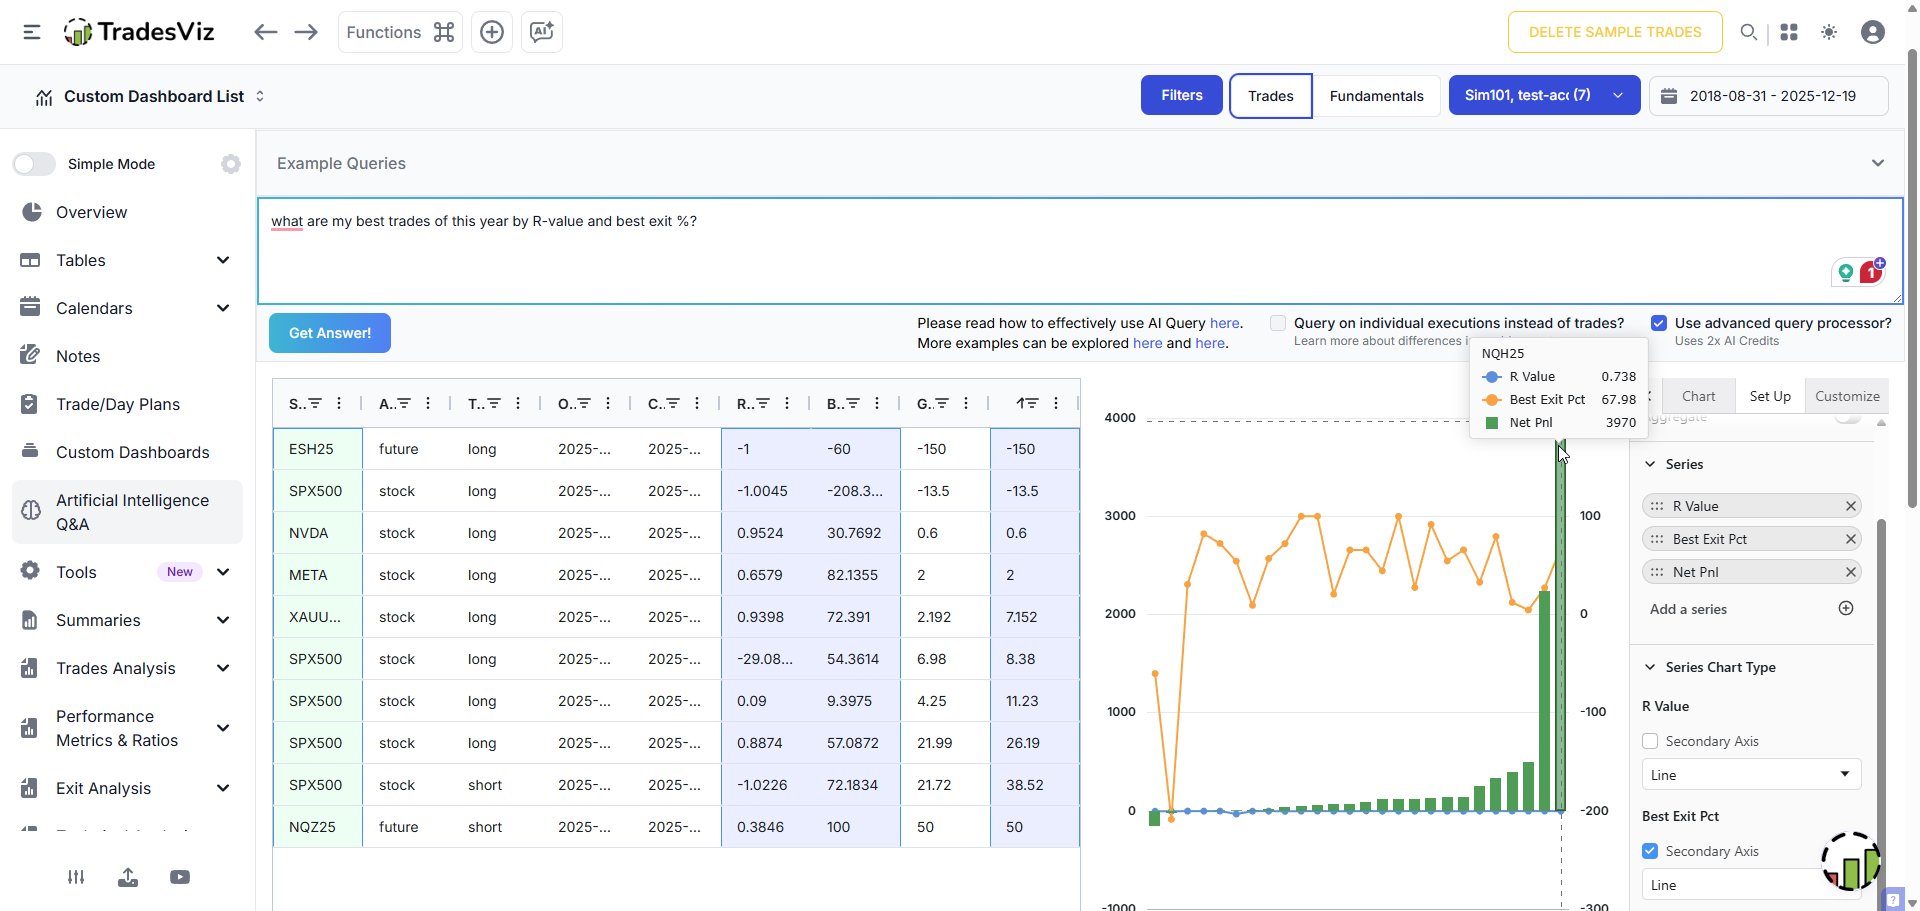Open the search magnifier icon
The height and width of the screenshot is (911, 1920).
1749,32
